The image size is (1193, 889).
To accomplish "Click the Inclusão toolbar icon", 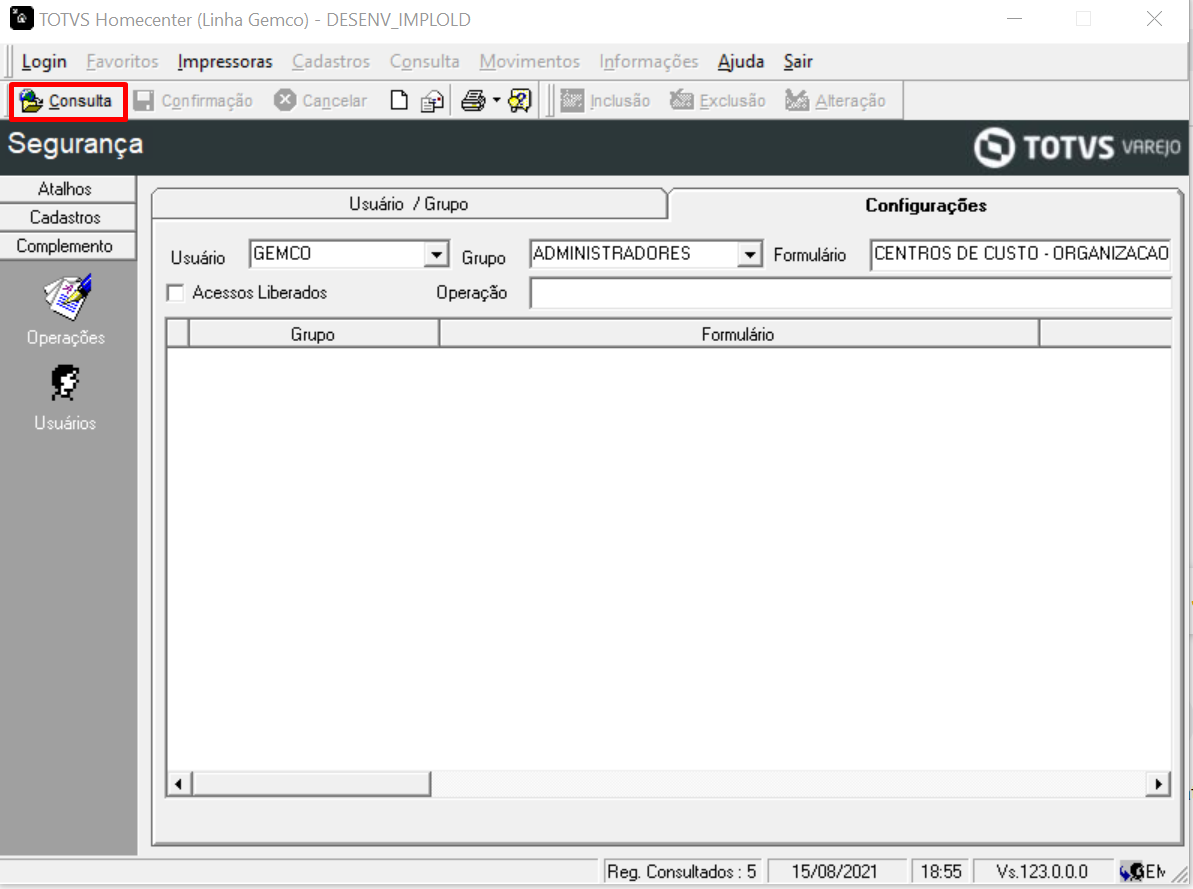I will point(572,100).
